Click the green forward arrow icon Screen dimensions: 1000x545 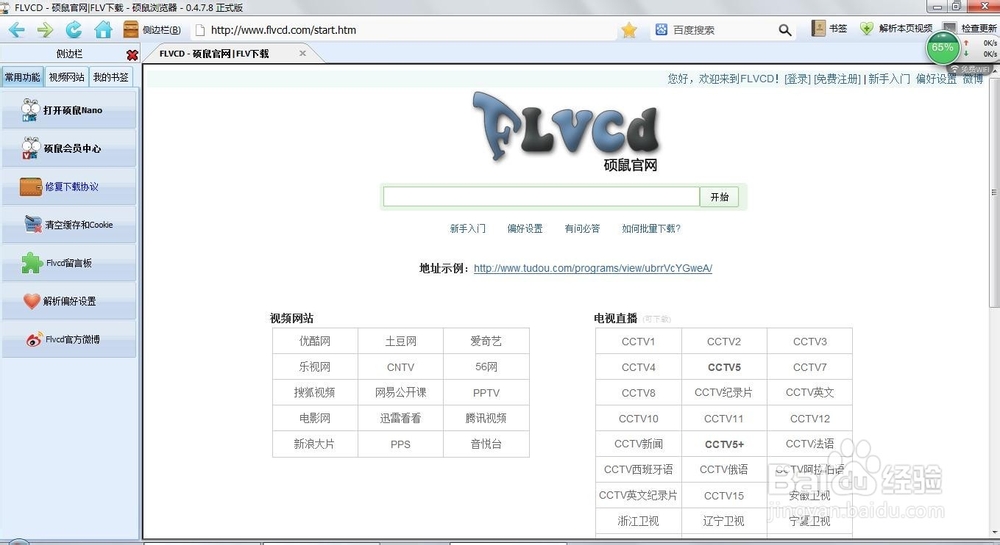pos(45,30)
